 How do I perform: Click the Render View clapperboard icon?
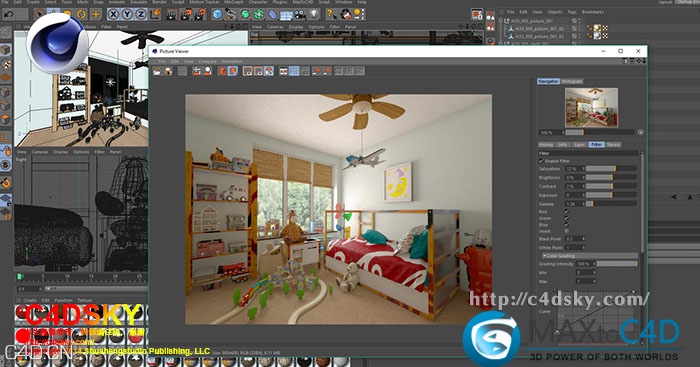tap(171, 14)
